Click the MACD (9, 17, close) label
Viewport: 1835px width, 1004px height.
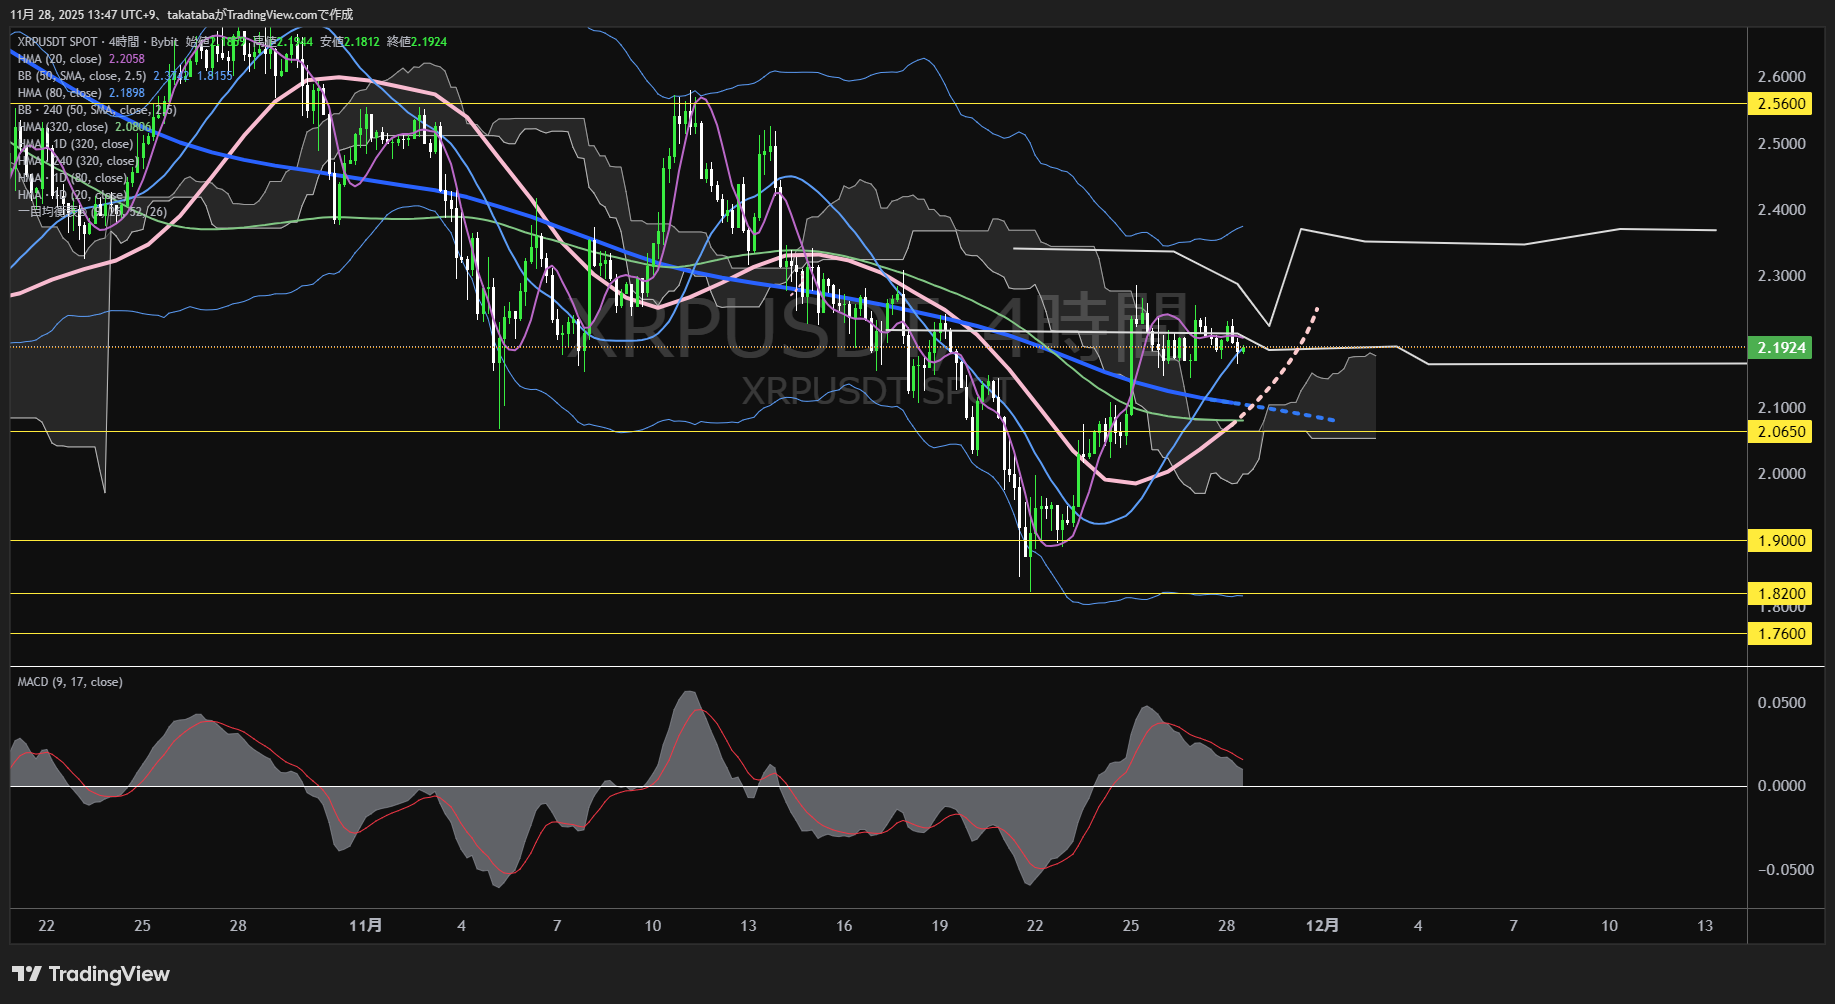point(70,682)
